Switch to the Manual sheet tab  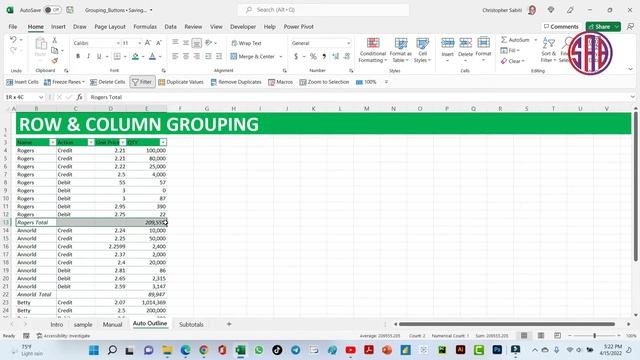coord(112,324)
